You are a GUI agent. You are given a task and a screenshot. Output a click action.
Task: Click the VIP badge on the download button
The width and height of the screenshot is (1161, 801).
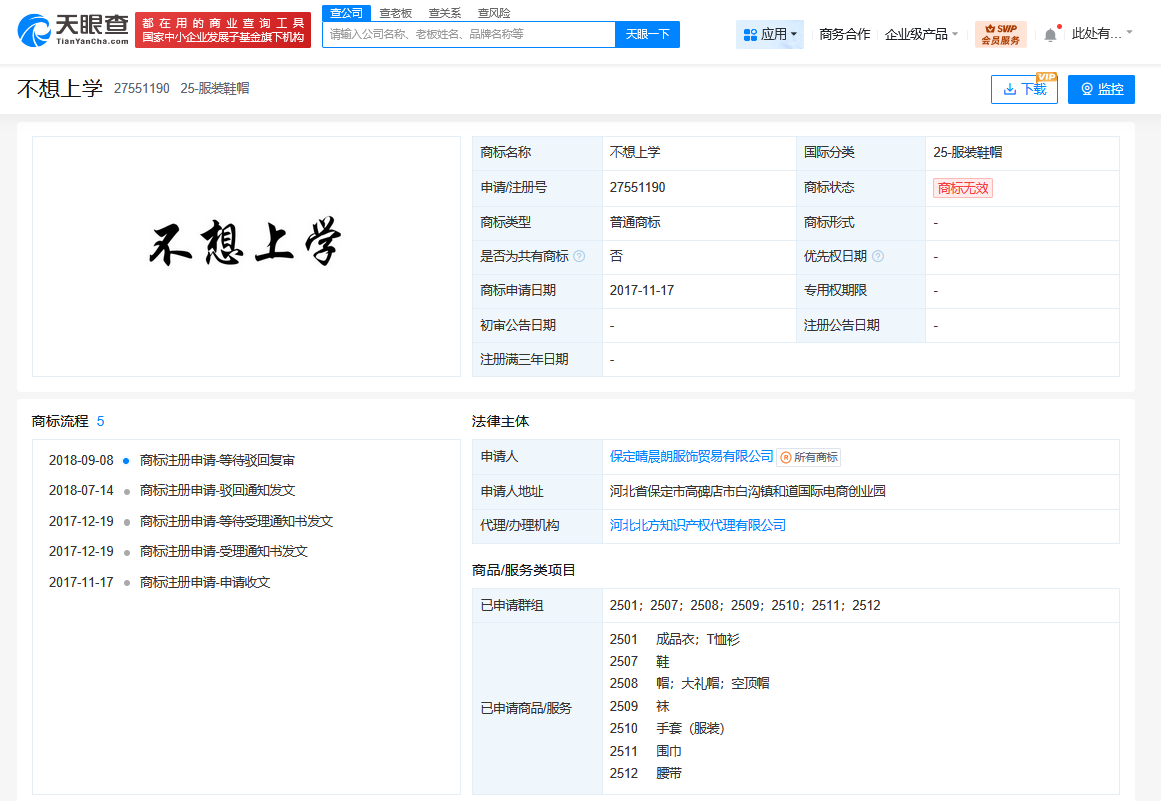click(1045, 76)
